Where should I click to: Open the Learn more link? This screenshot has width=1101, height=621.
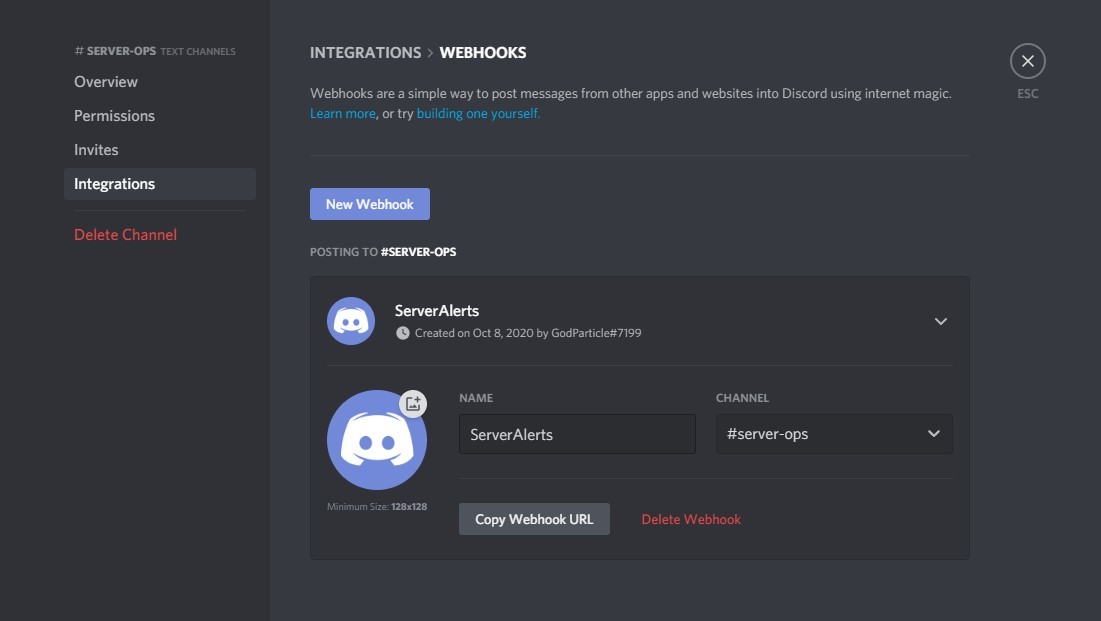pos(342,114)
